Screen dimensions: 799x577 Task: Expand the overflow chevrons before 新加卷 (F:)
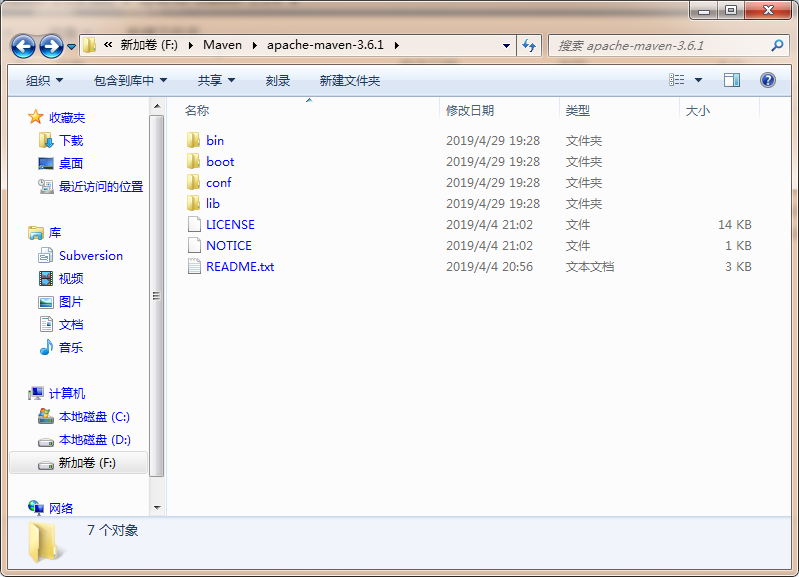click(x=108, y=45)
